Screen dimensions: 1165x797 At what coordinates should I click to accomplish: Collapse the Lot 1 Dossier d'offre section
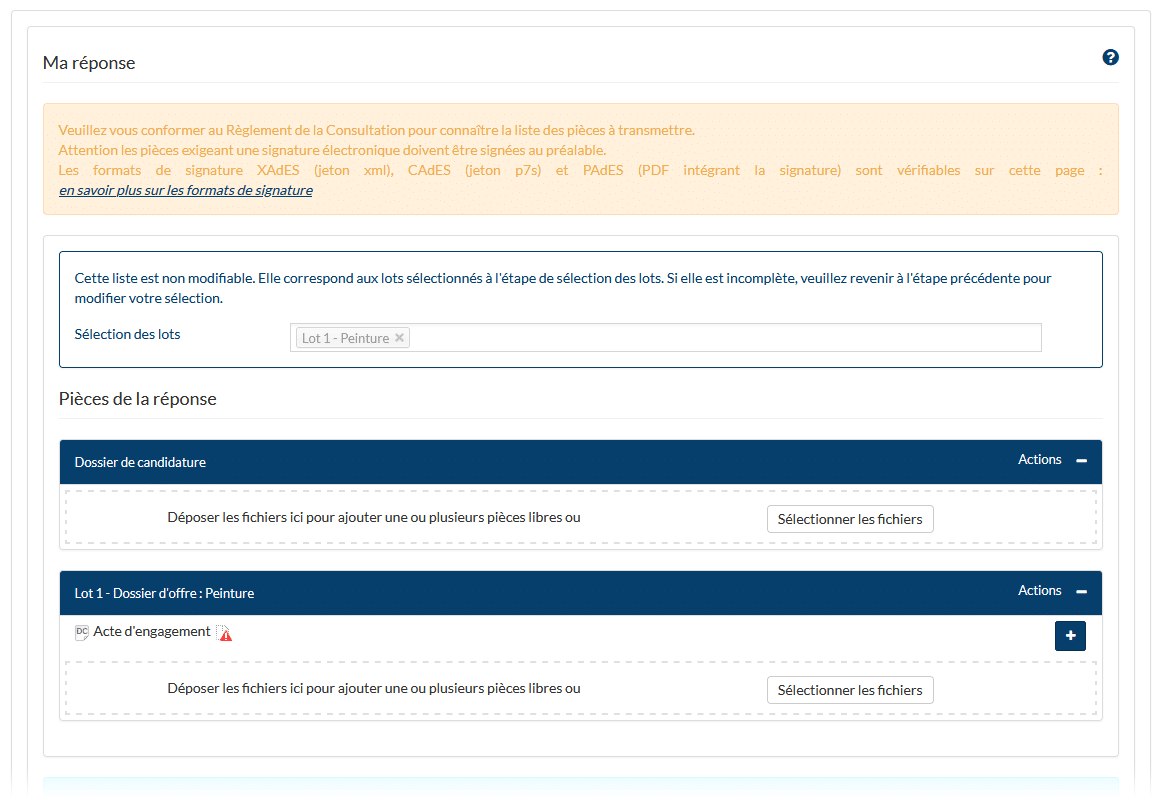click(x=1081, y=592)
